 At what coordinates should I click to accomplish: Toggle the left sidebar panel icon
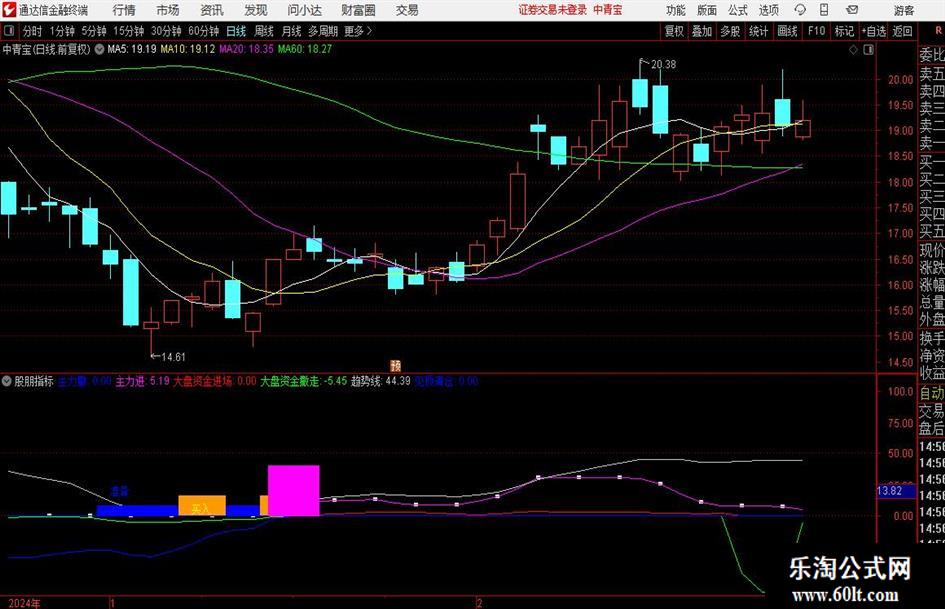click(8, 31)
